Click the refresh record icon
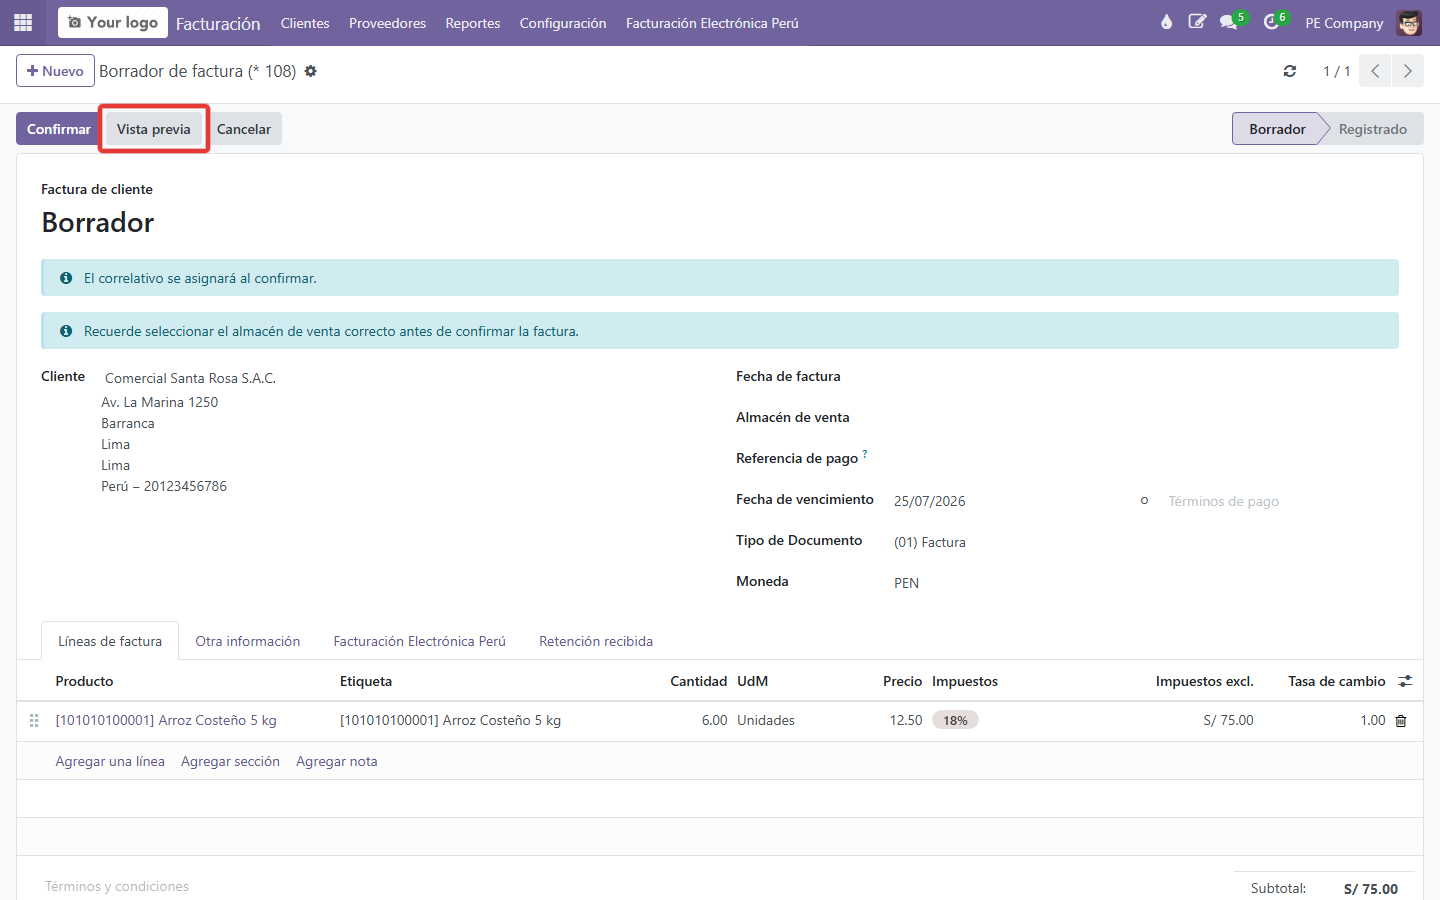The width and height of the screenshot is (1440, 900). (1290, 71)
